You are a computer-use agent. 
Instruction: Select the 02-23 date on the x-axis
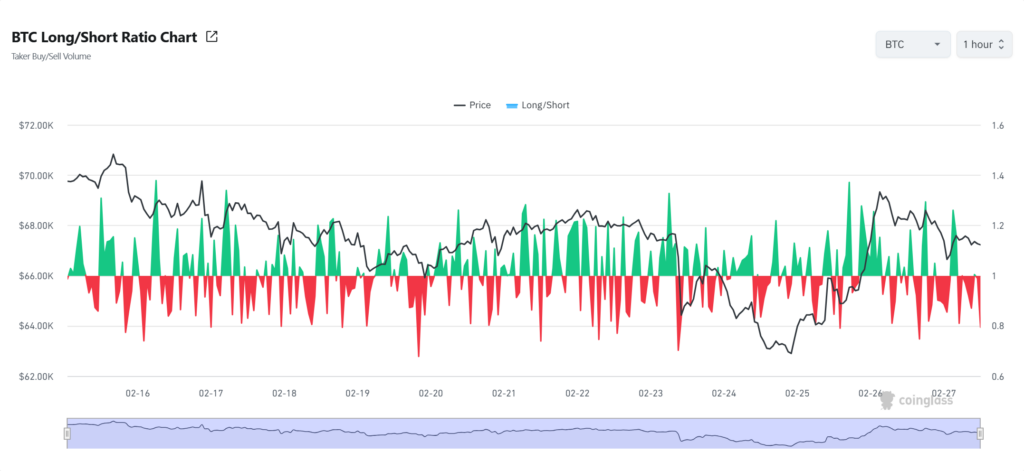(x=651, y=394)
